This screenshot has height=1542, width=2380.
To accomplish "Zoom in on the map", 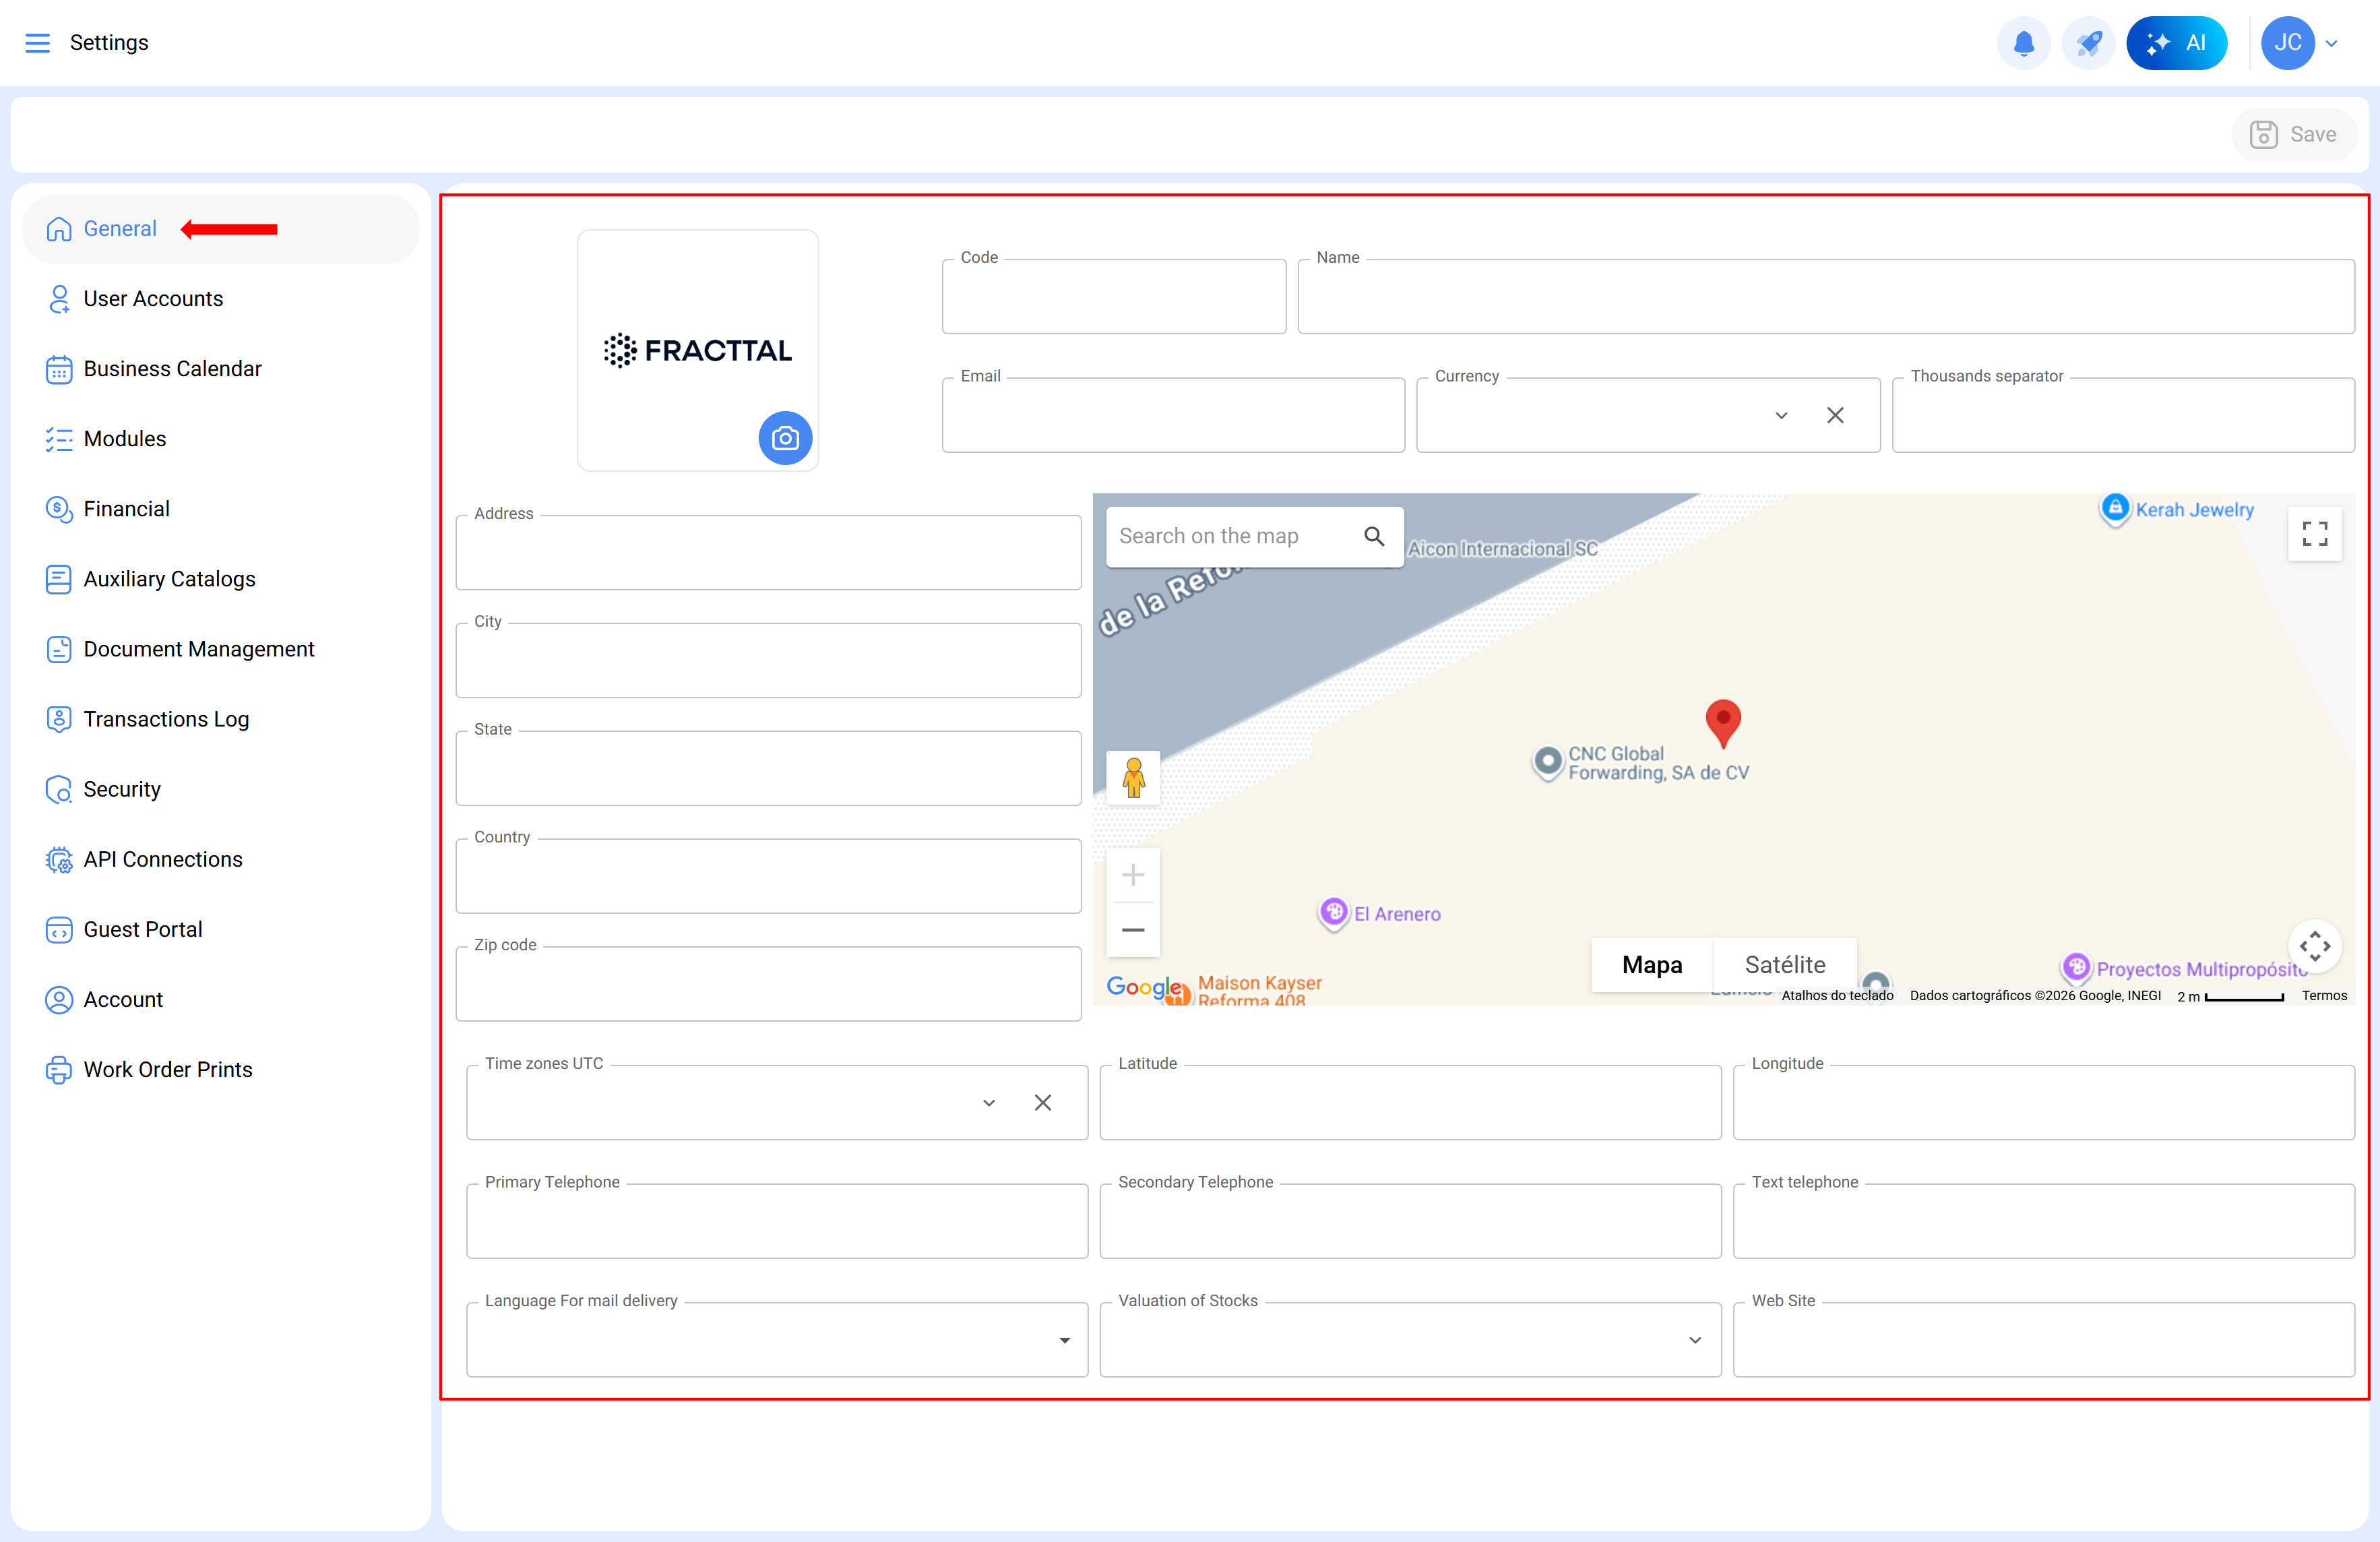I will pos(1133,876).
